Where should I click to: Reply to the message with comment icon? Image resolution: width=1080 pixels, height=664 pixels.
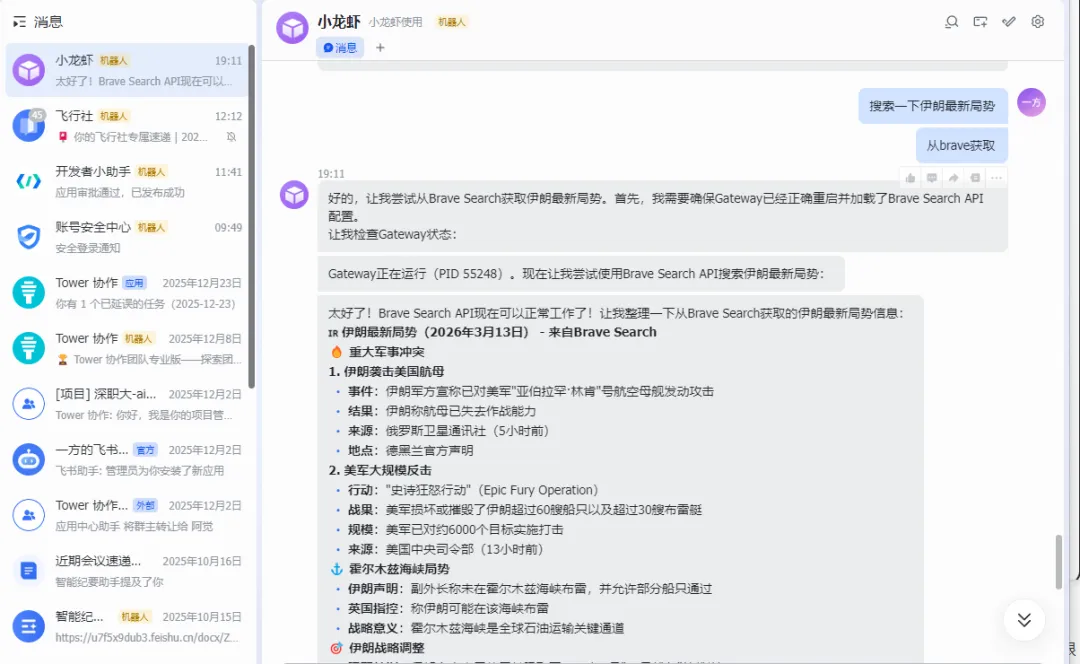(932, 178)
